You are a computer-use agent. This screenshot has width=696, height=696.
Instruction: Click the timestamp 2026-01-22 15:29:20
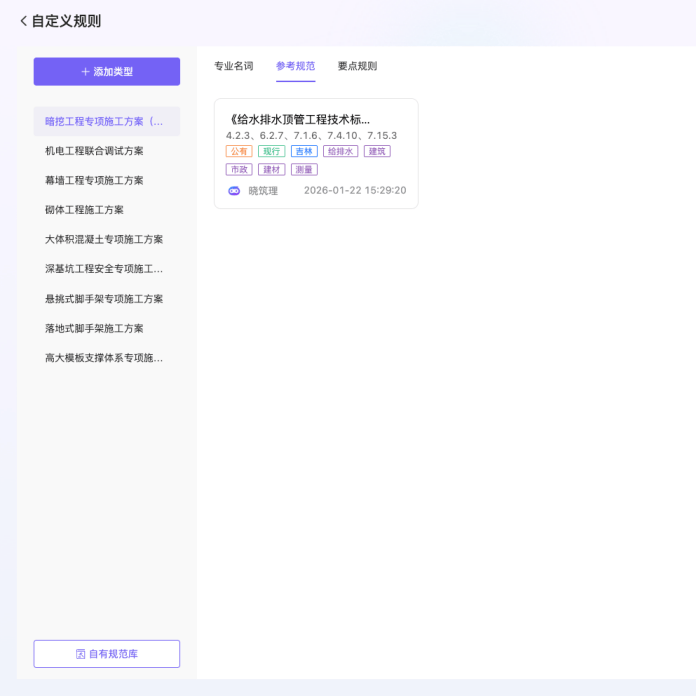pos(355,190)
